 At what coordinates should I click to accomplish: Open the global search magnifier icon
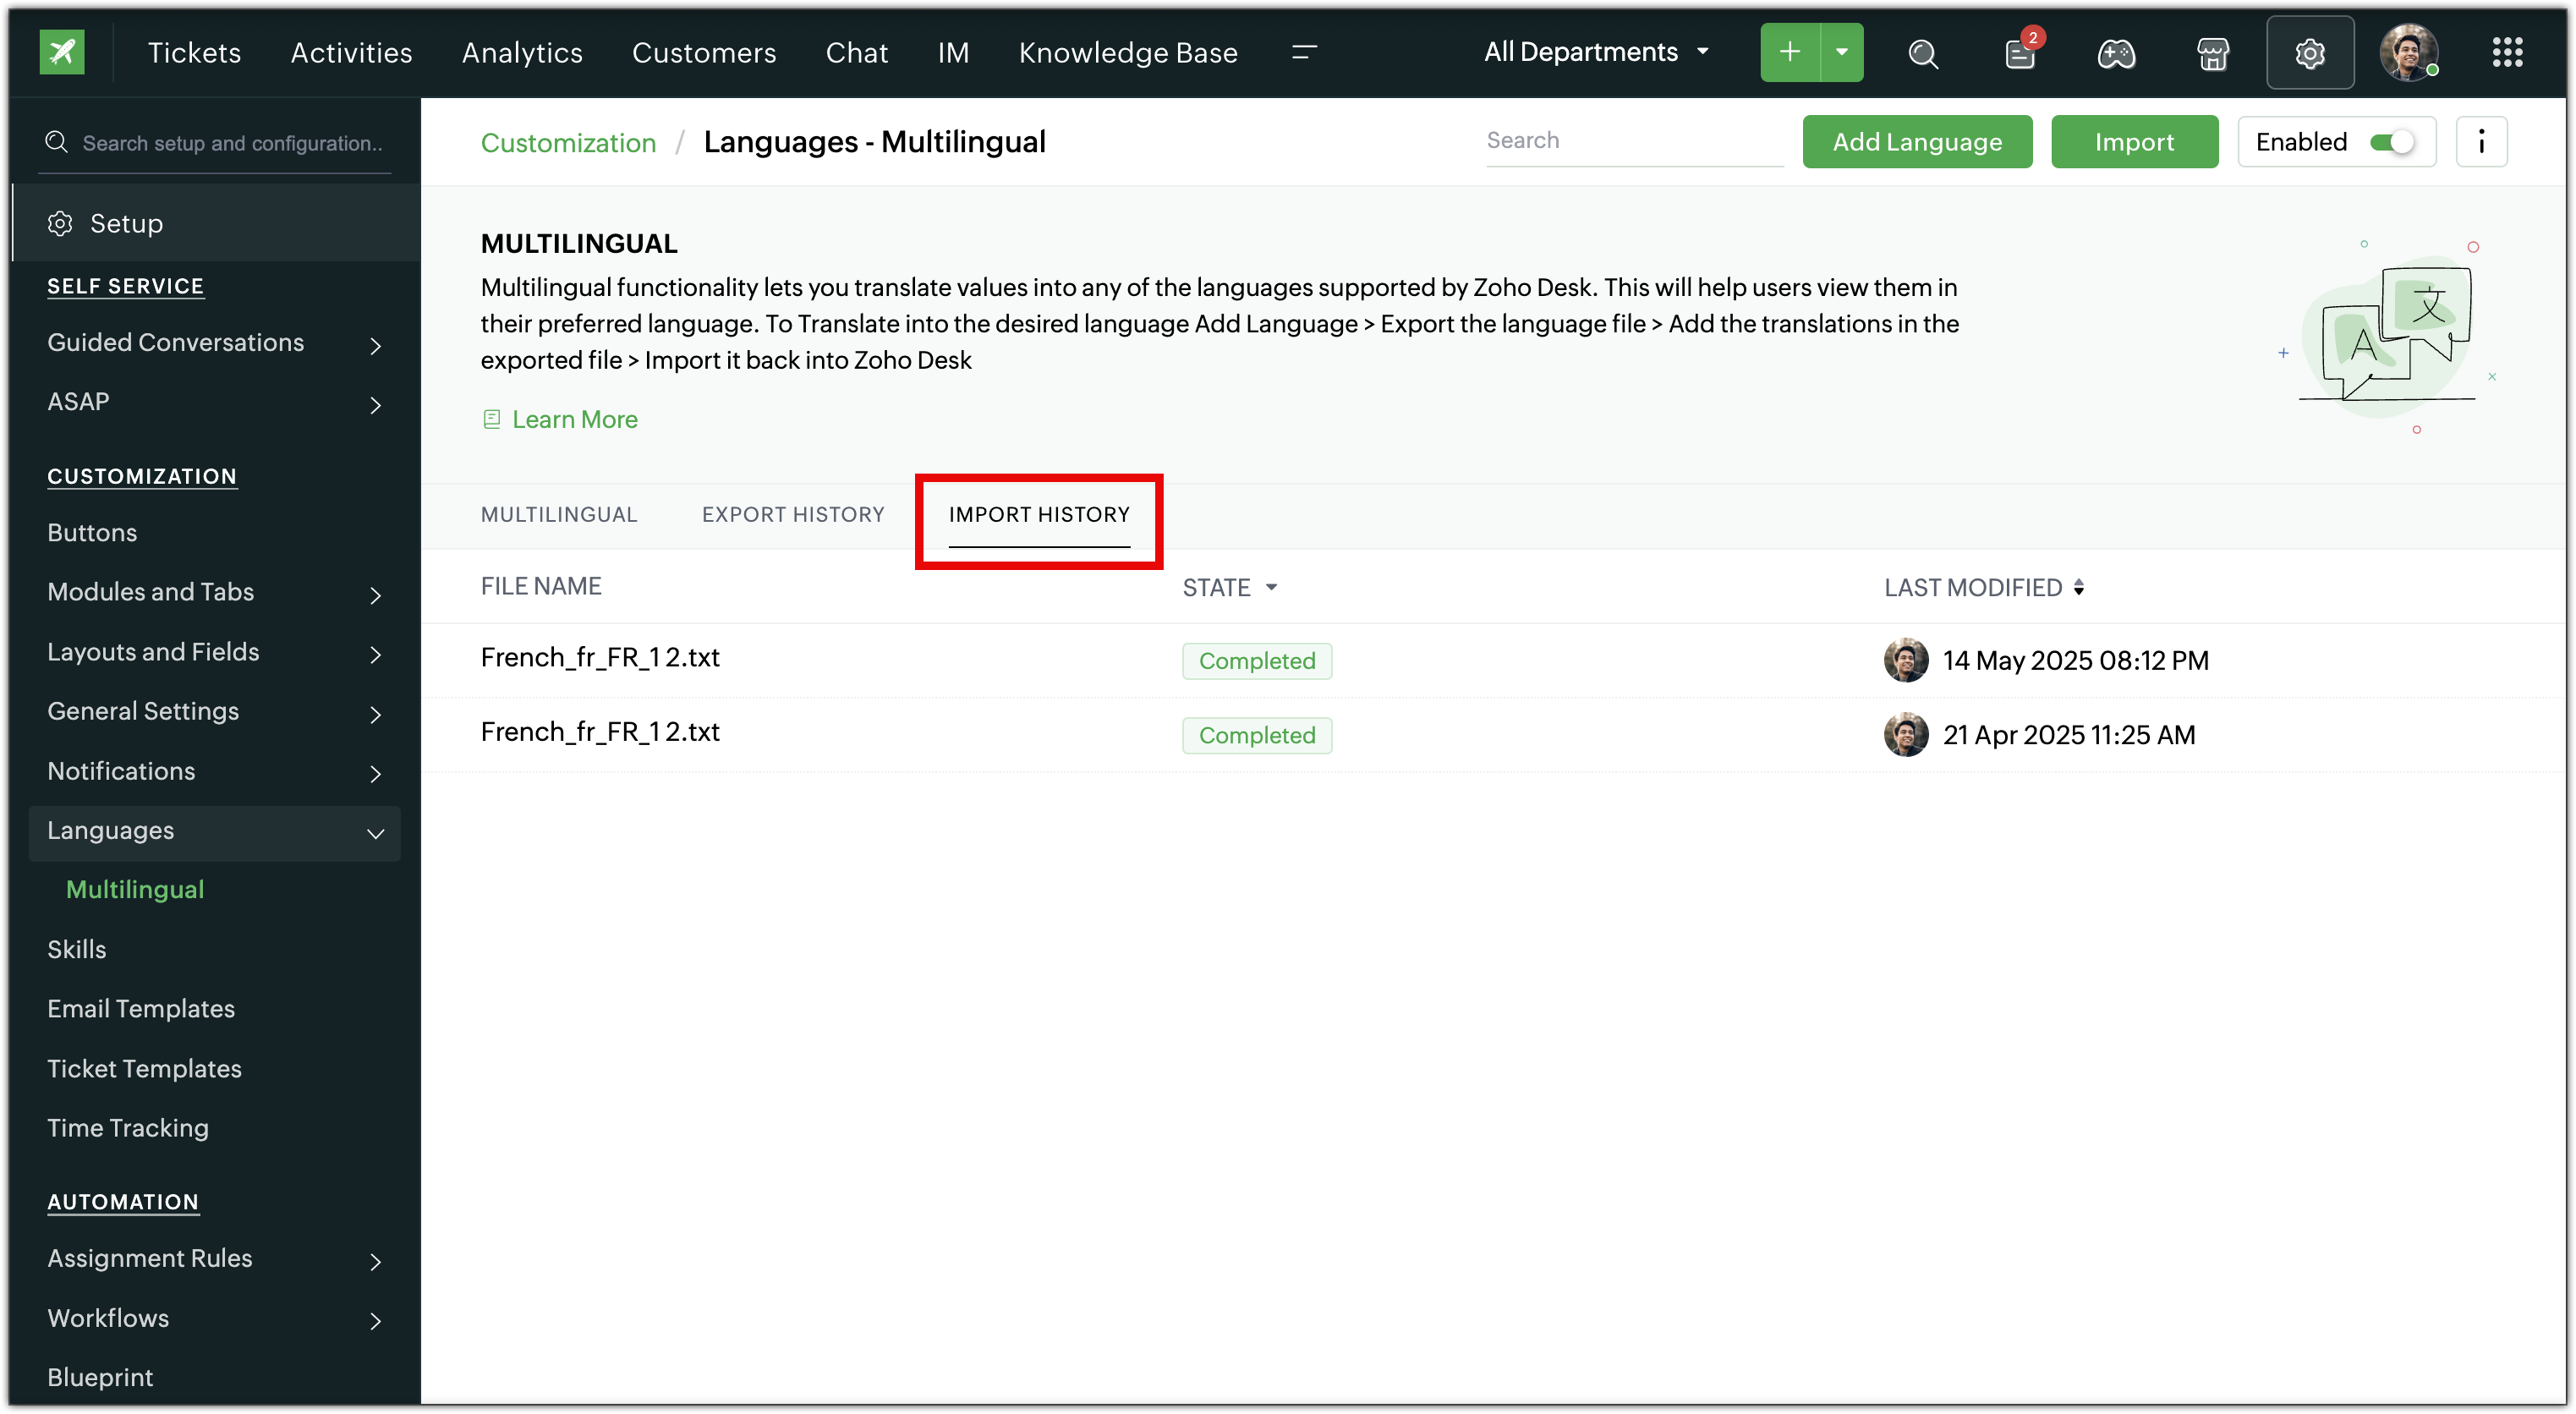tap(1922, 53)
